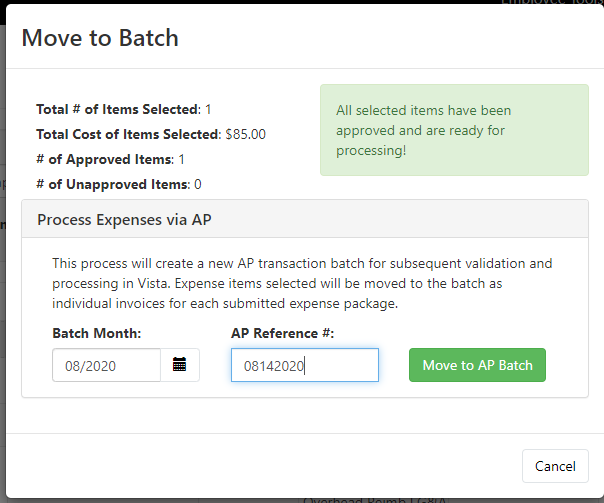604x503 pixels.
Task: Click the Total Cost of Items Selected label
Action: pos(128,134)
